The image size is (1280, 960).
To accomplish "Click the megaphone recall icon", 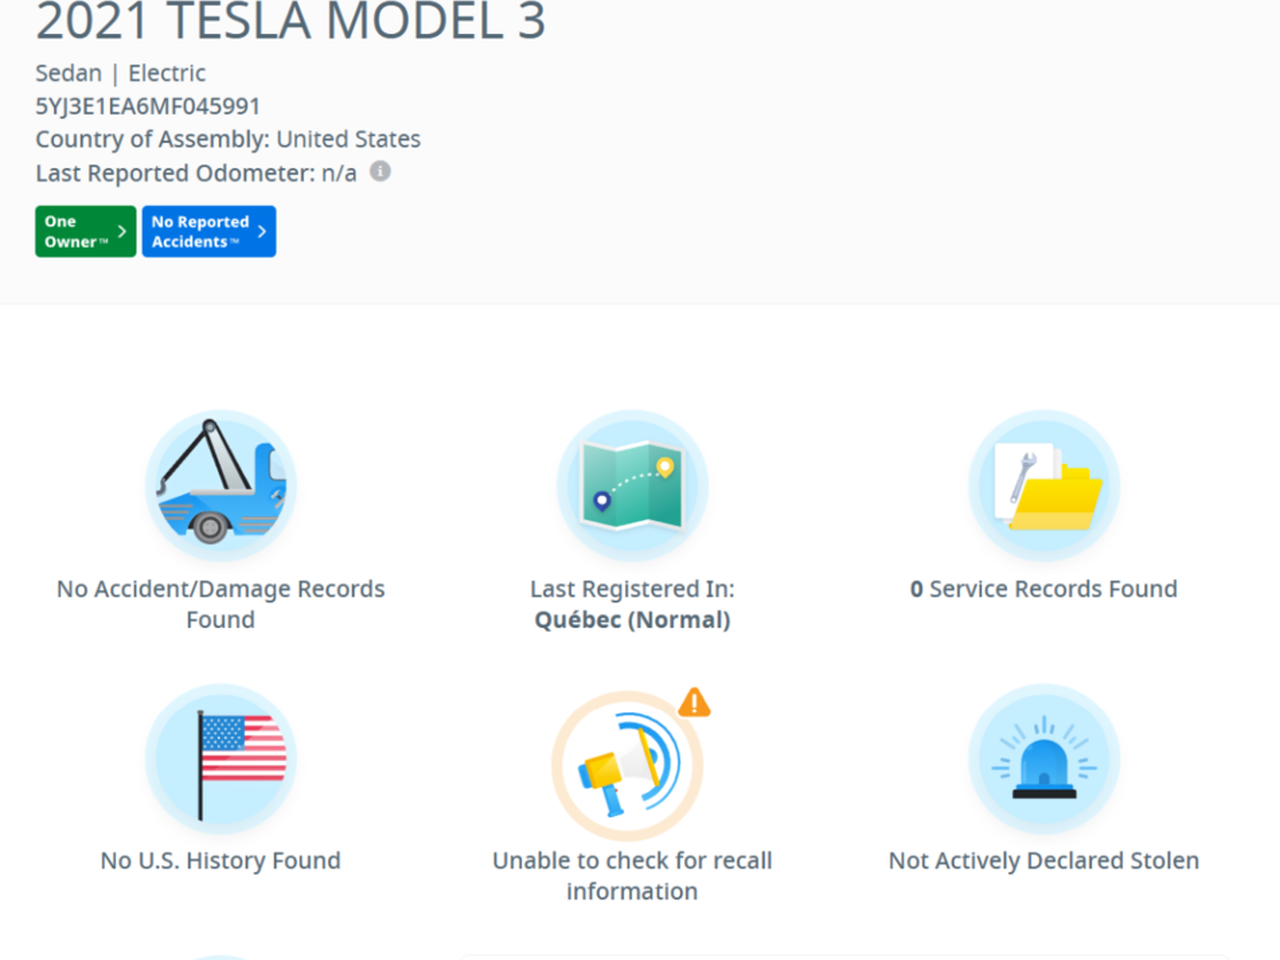I will 627,766.
